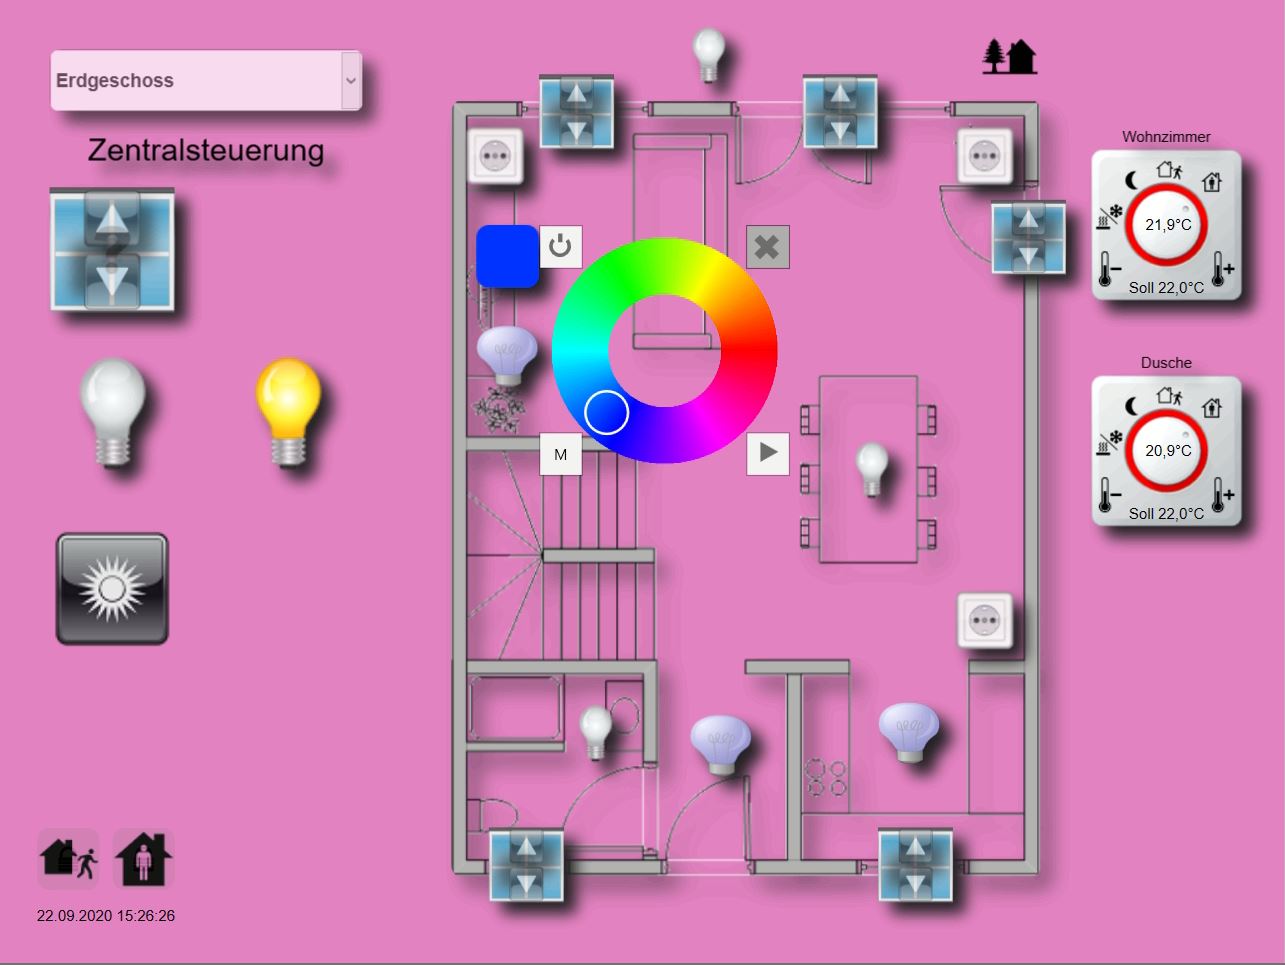Switch the wall socket at top-left room corner
The height and width of the screenshot is (965, 1285).
click(496, 157)
